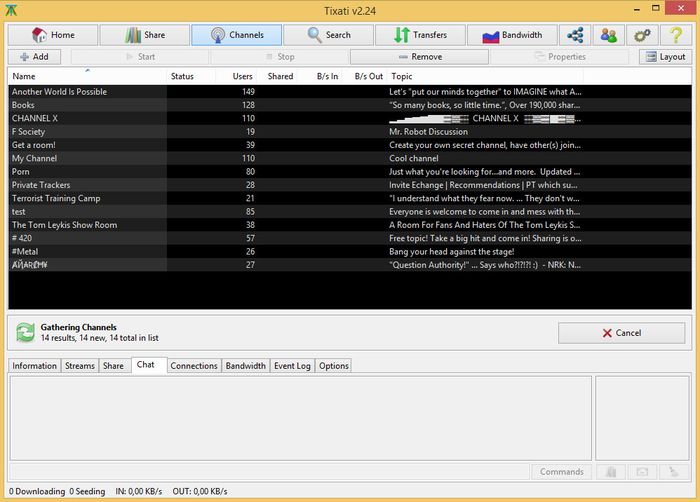
Task: Open the two-people users icon in the toolbar
Action: pos(607,35)
